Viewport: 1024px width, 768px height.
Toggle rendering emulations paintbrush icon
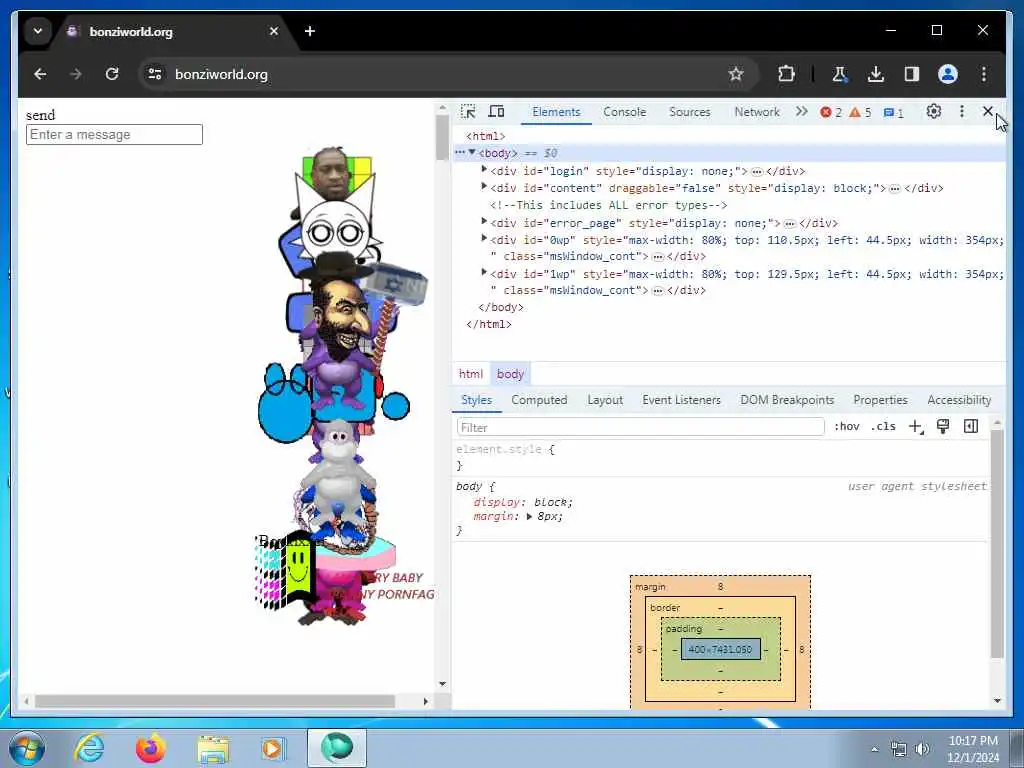tap(943, 426)
